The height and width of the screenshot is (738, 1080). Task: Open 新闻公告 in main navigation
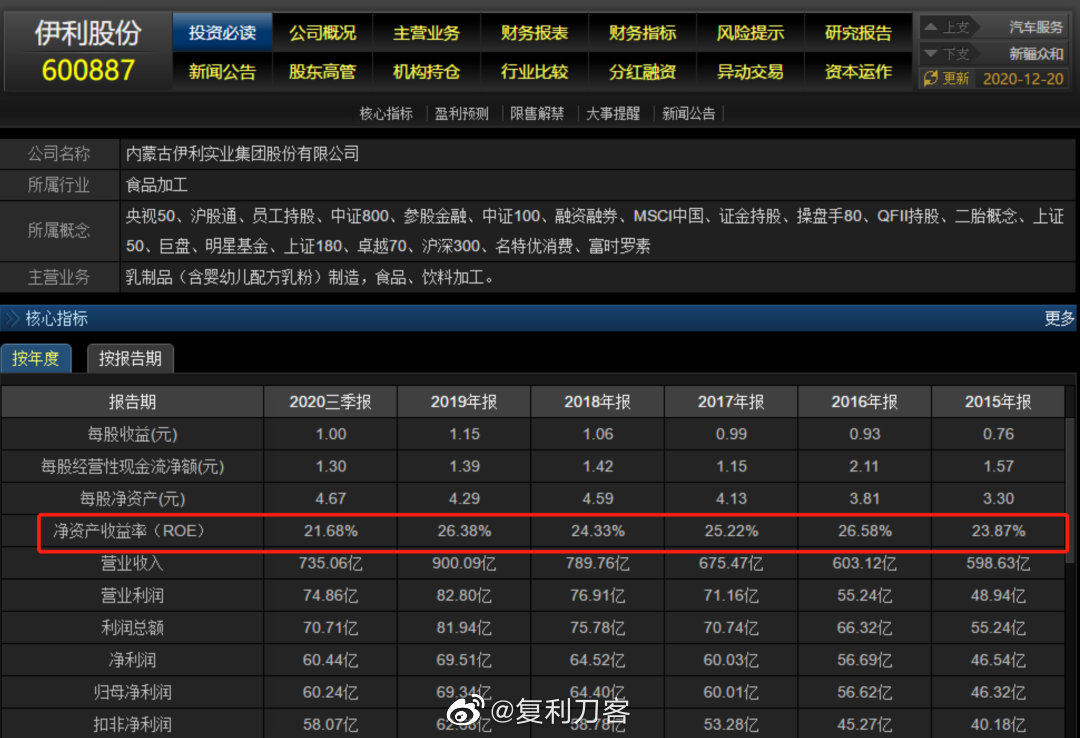pos(222,72)
